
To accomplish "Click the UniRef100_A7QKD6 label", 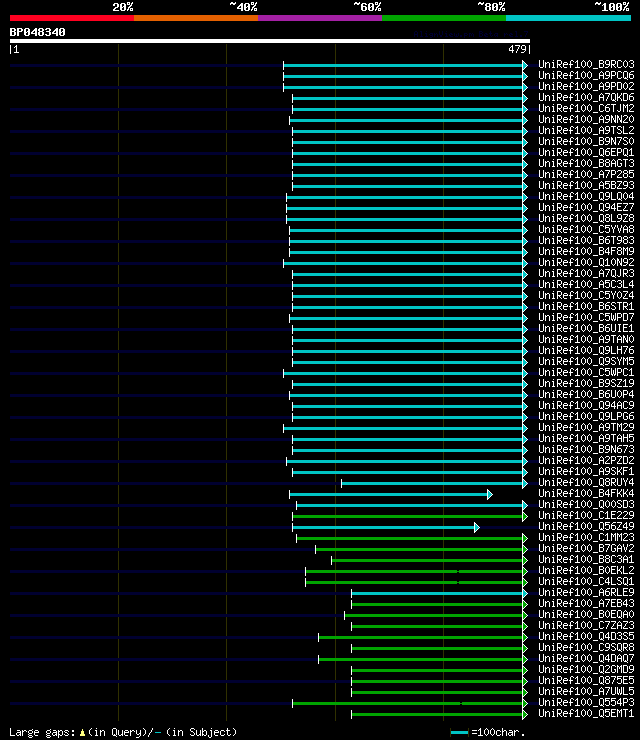I will point(586,97).
